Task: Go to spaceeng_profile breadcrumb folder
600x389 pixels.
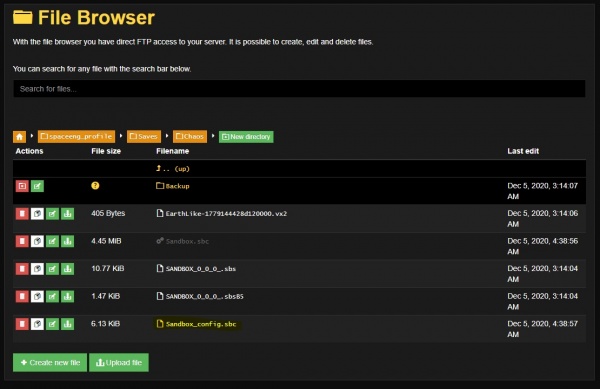Action: [77, 137]
